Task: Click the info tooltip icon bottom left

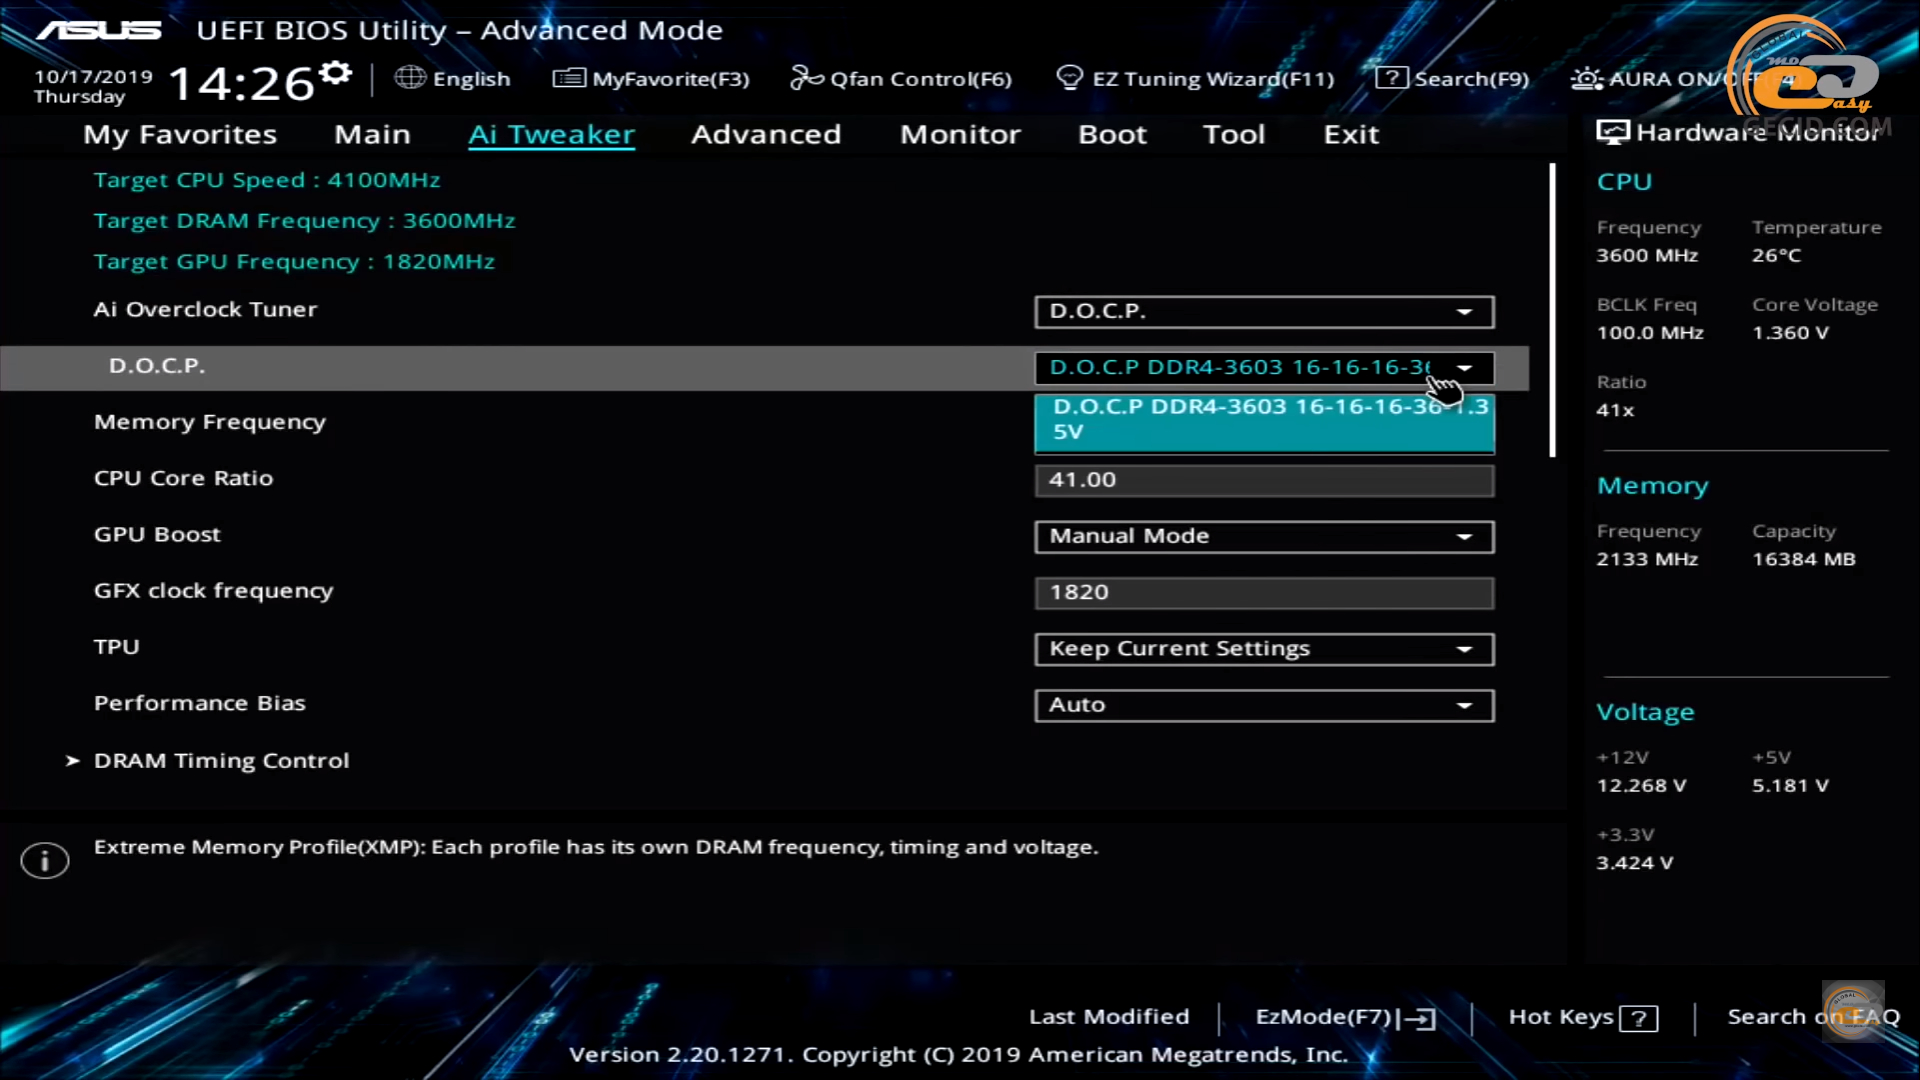Action: tap(44, 860)
